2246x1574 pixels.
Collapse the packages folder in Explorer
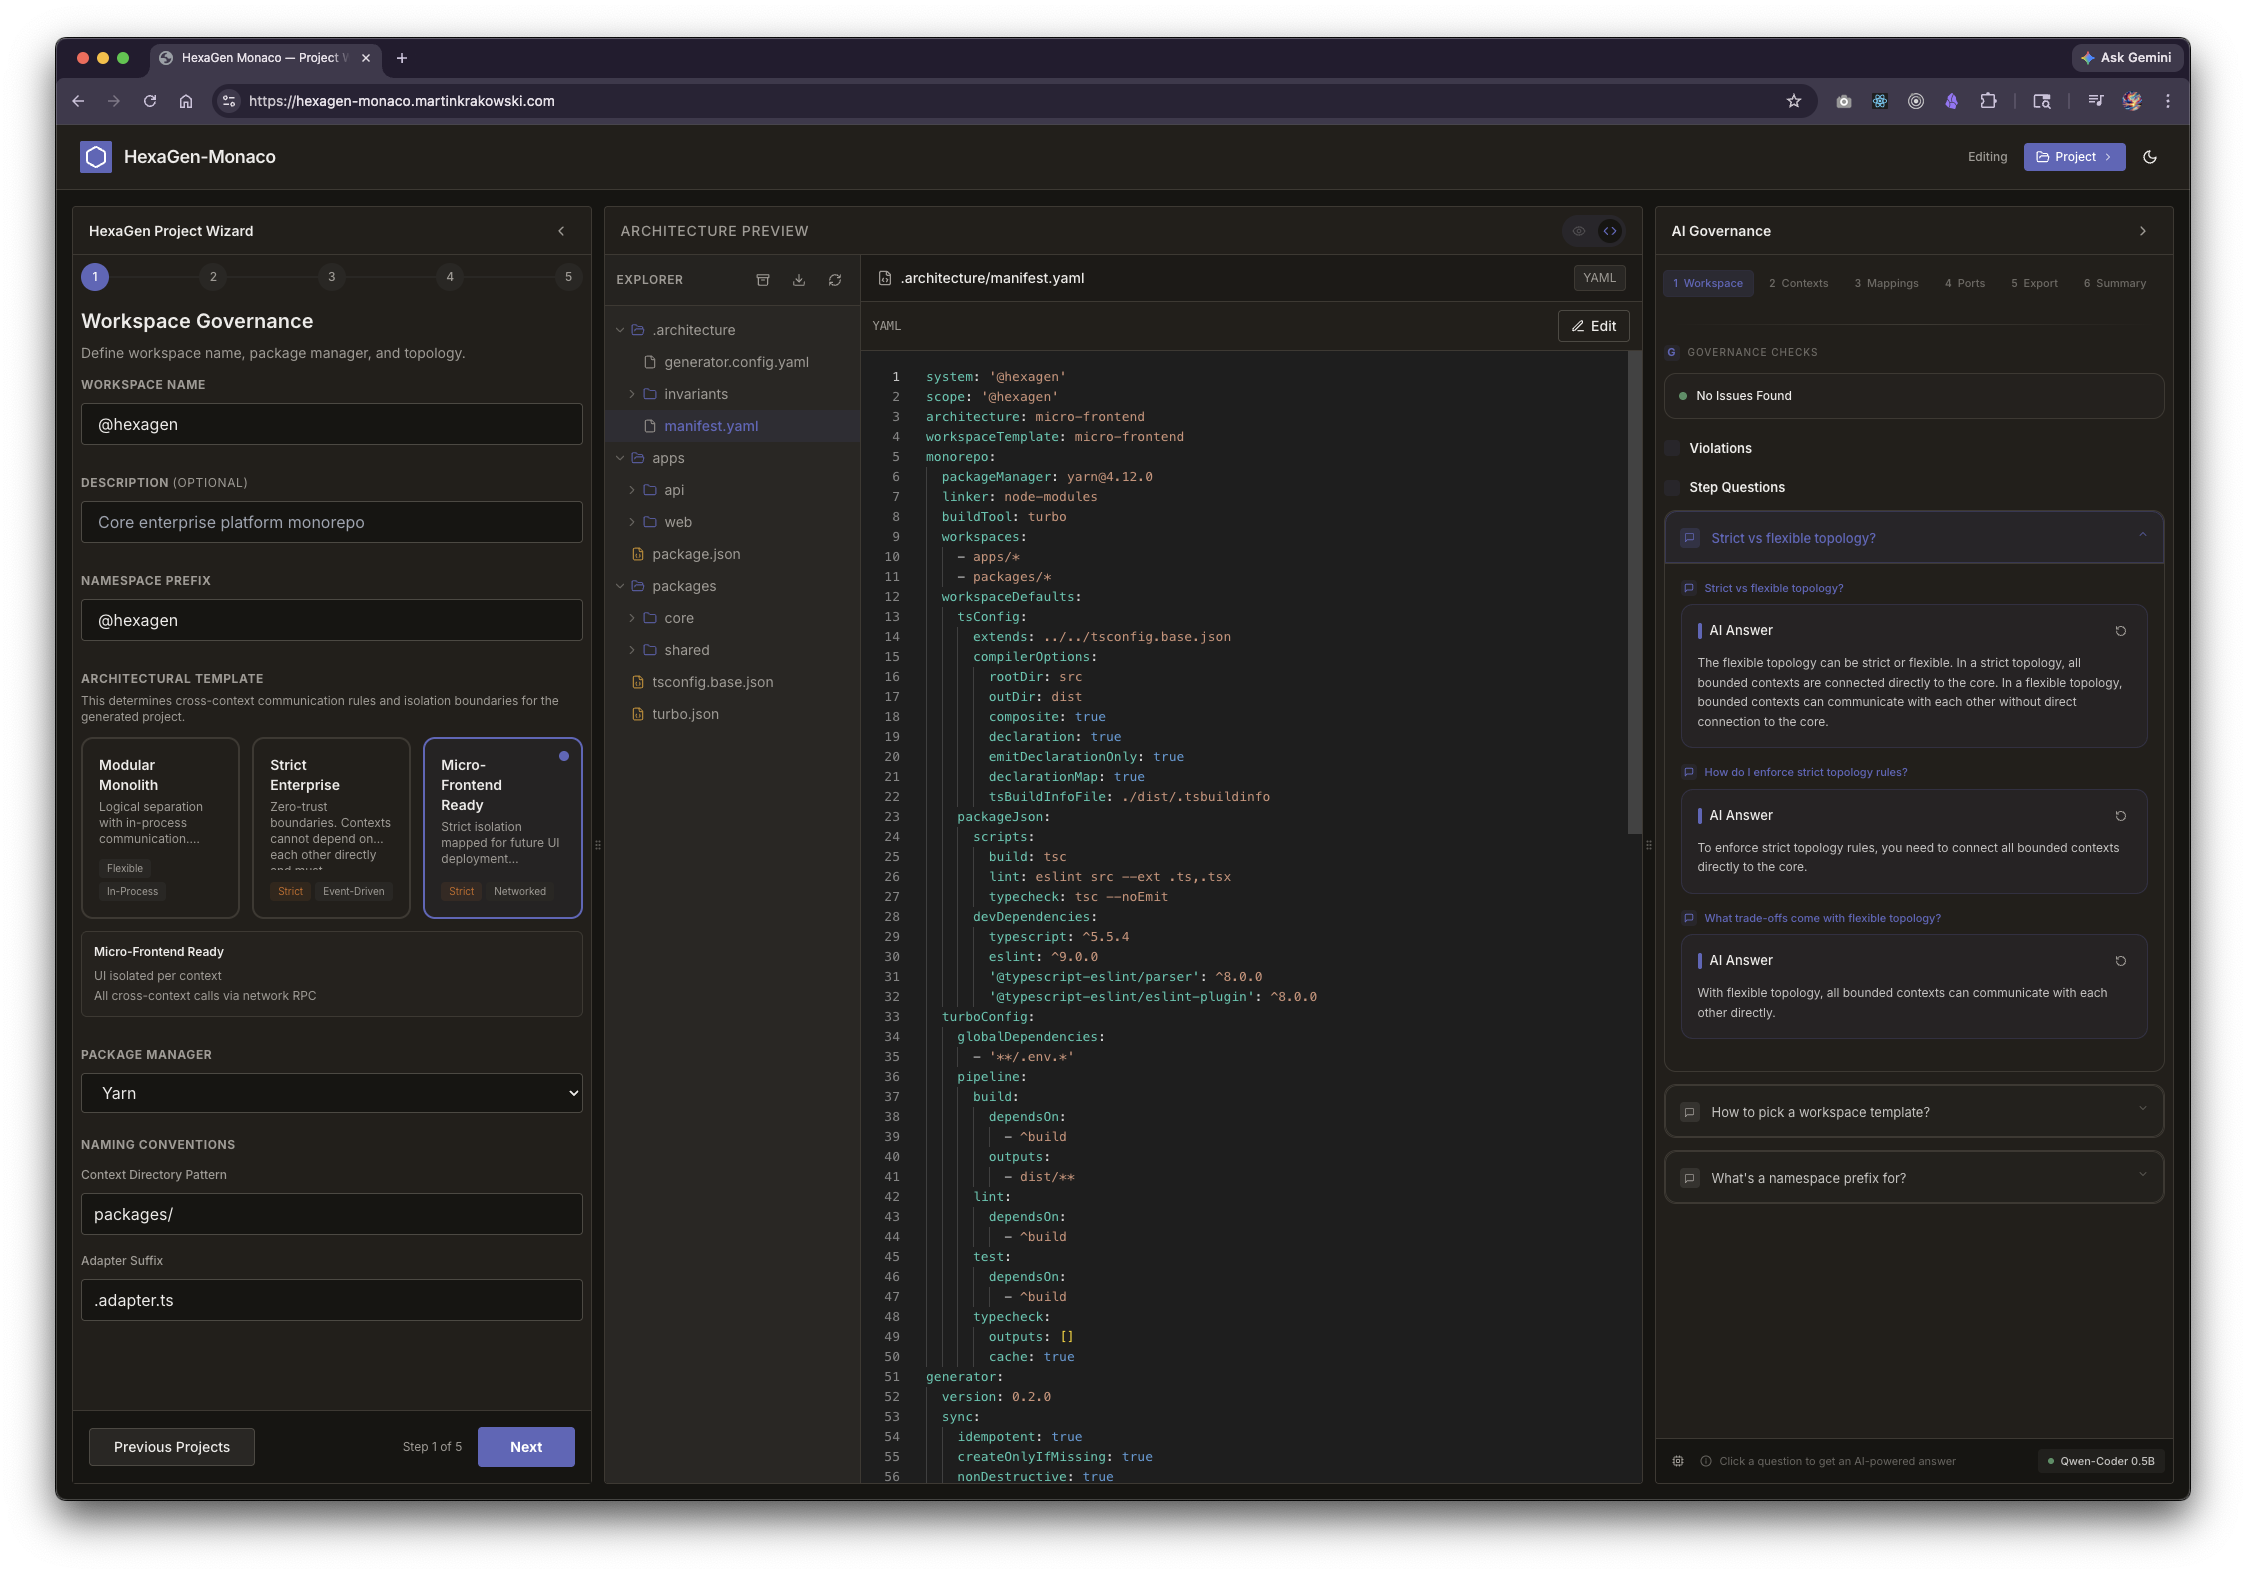(x=622, y=585)
